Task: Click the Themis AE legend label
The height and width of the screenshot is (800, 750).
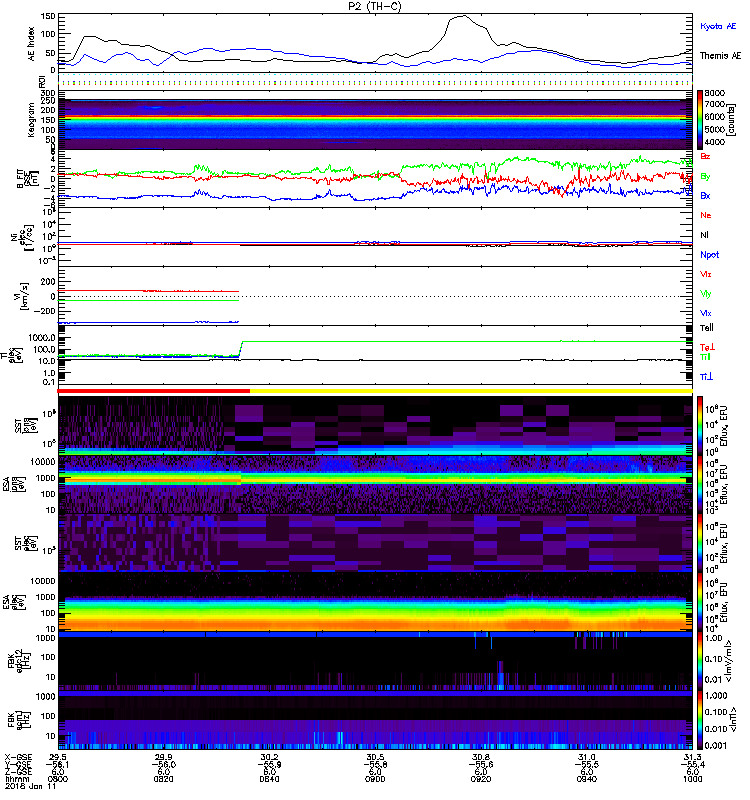Action: [x=720, y=57]
